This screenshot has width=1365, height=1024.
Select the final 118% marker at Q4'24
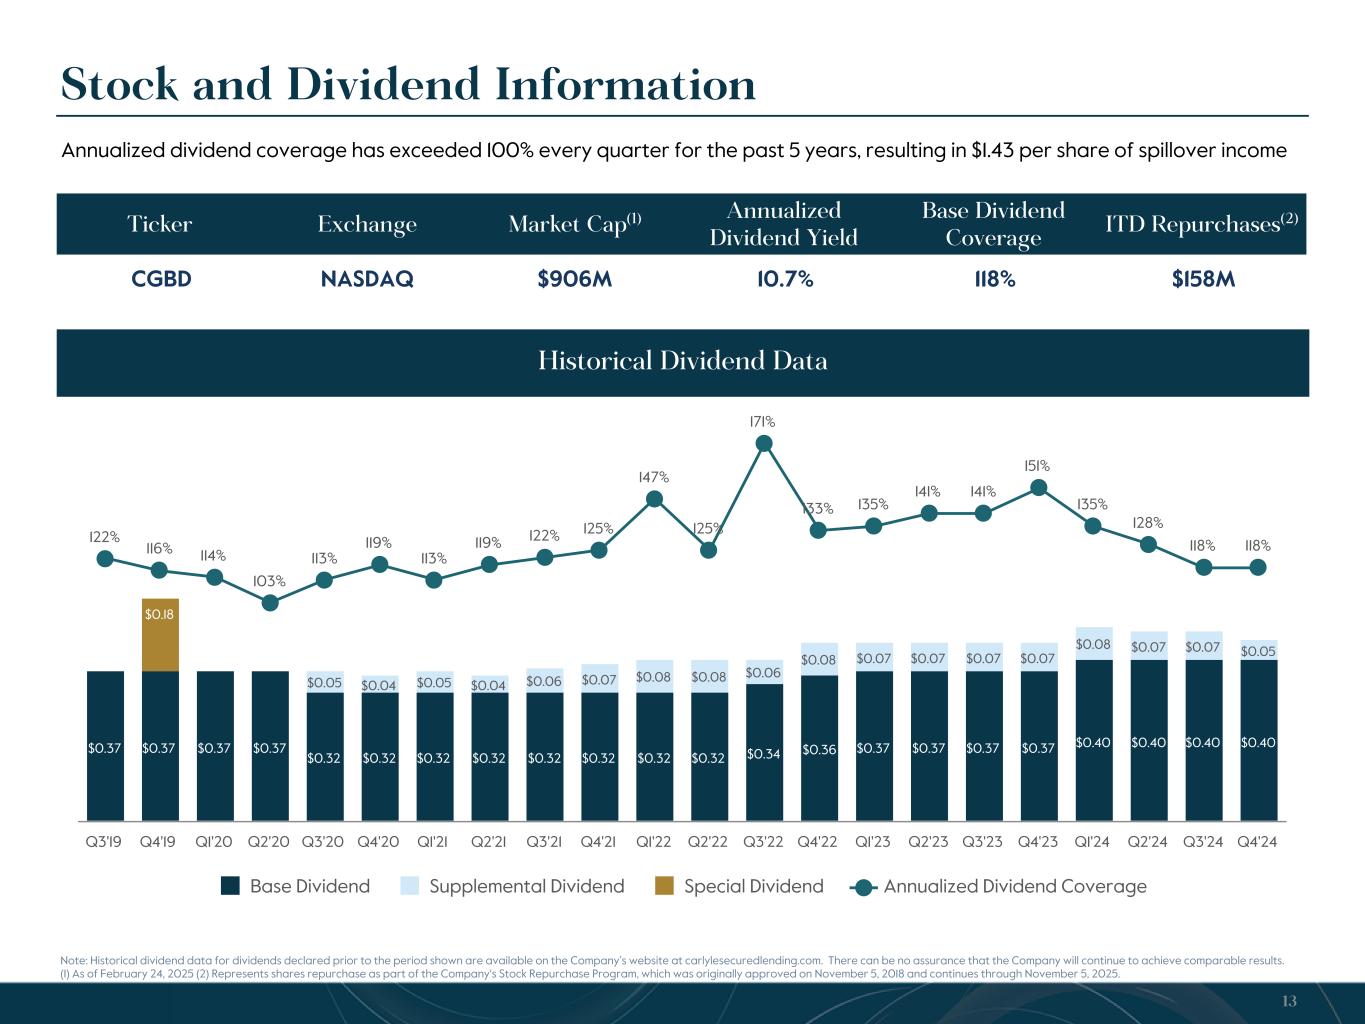click(1258, 567)
